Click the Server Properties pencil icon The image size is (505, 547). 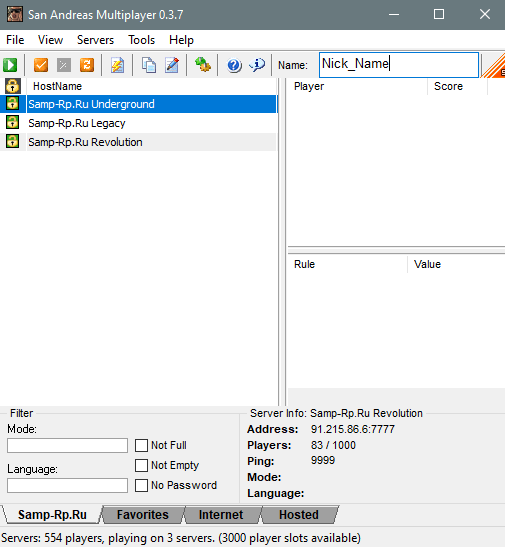click(x=172, y=65)
